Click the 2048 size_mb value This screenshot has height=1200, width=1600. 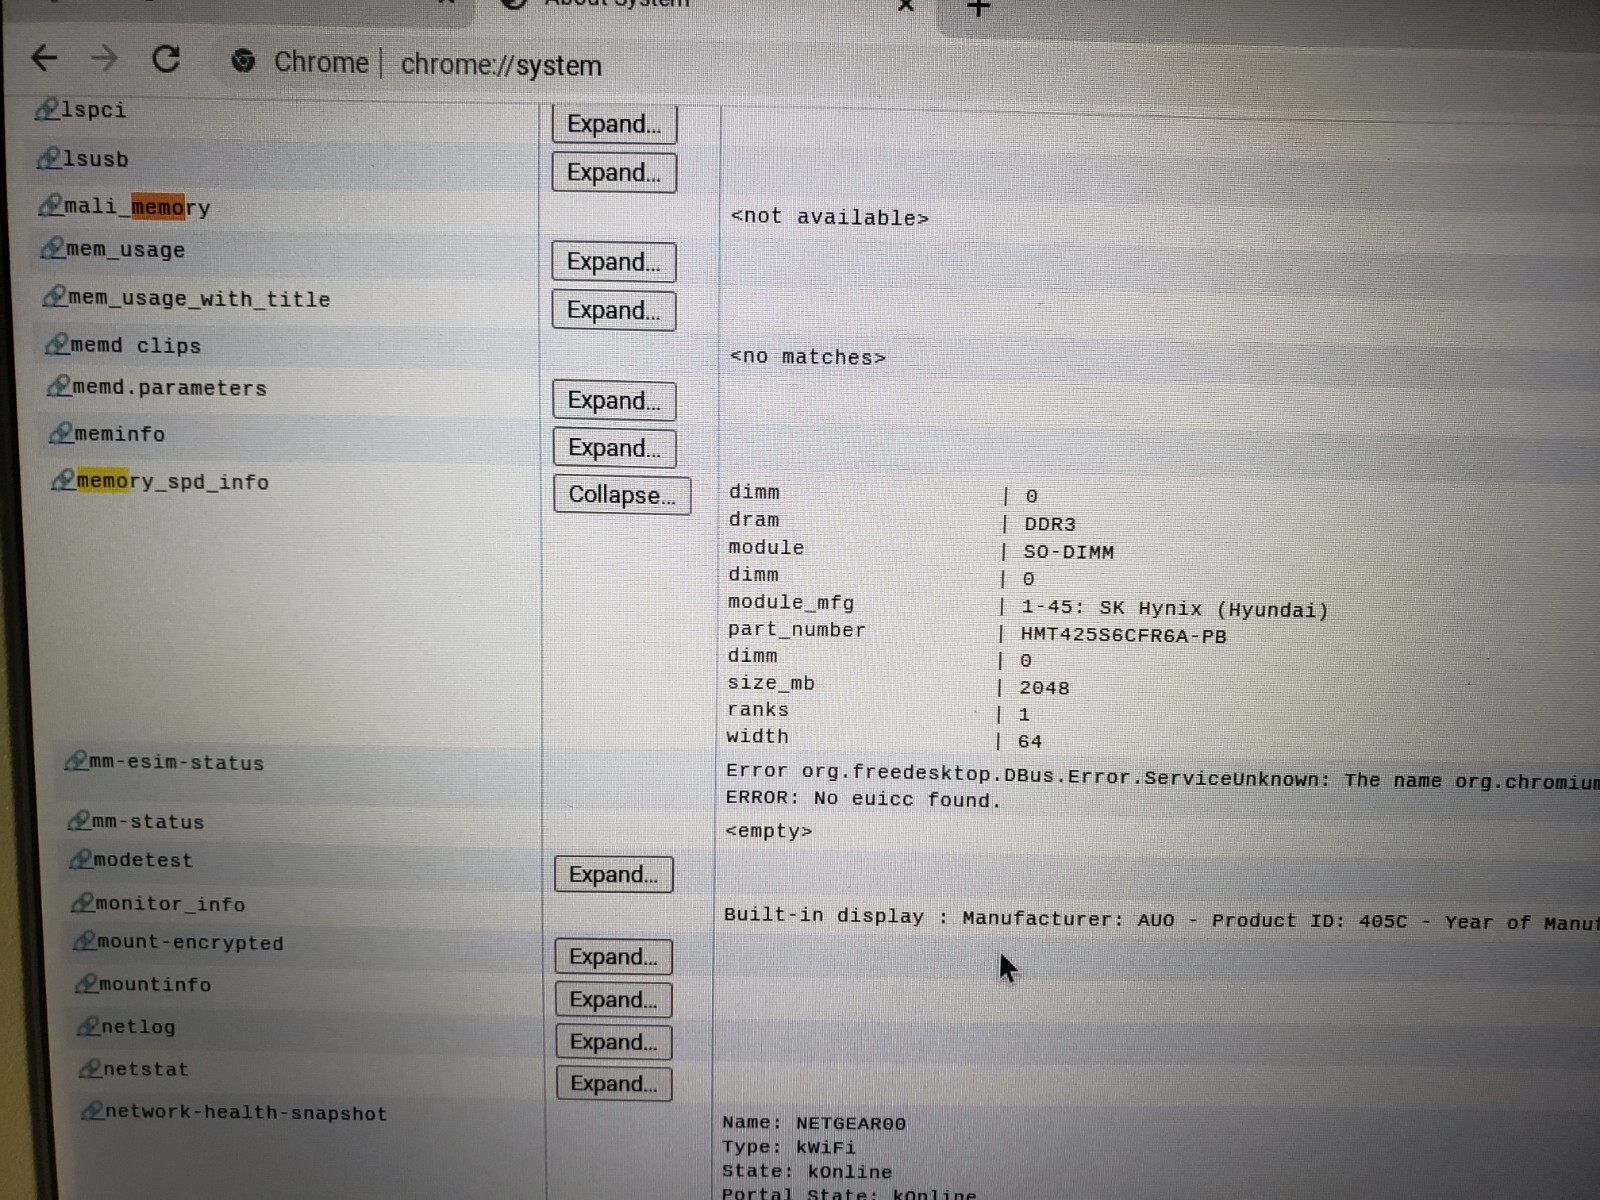click(x=1044, y=688)
